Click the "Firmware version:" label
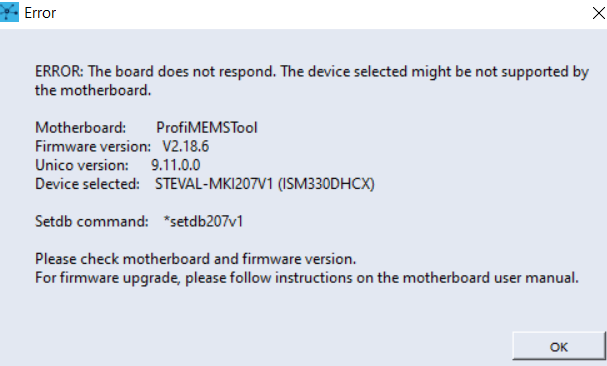This screenshot has height=366, width=607. coord(93,147)
